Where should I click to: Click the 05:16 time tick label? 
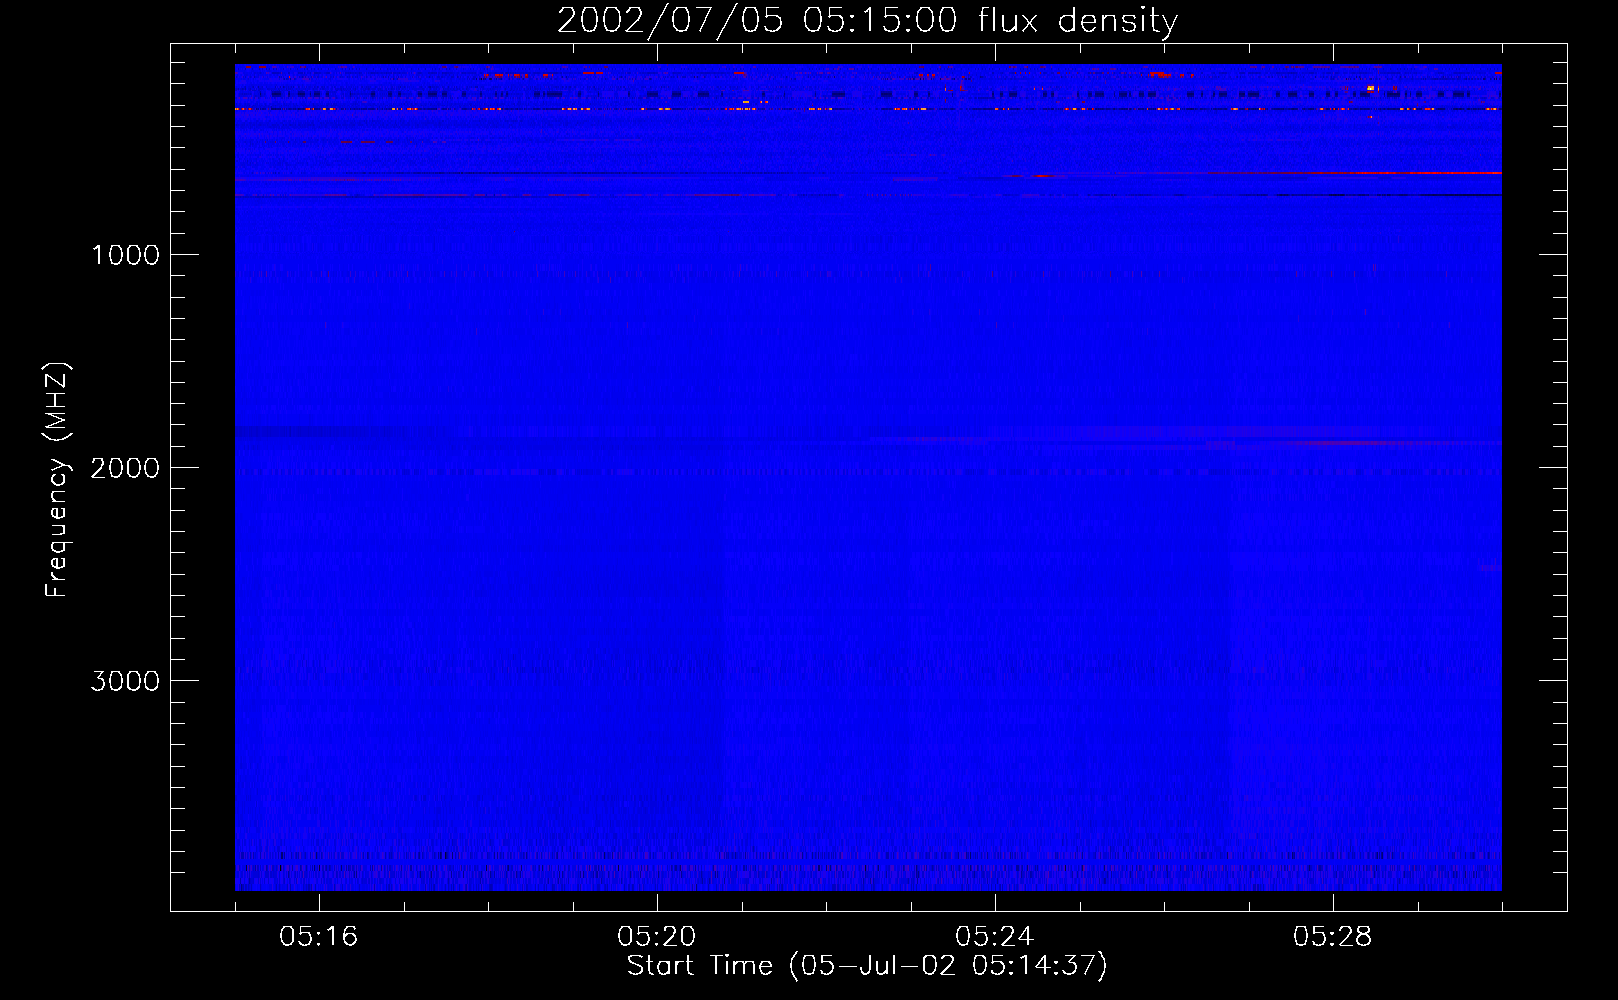(319, 937)
